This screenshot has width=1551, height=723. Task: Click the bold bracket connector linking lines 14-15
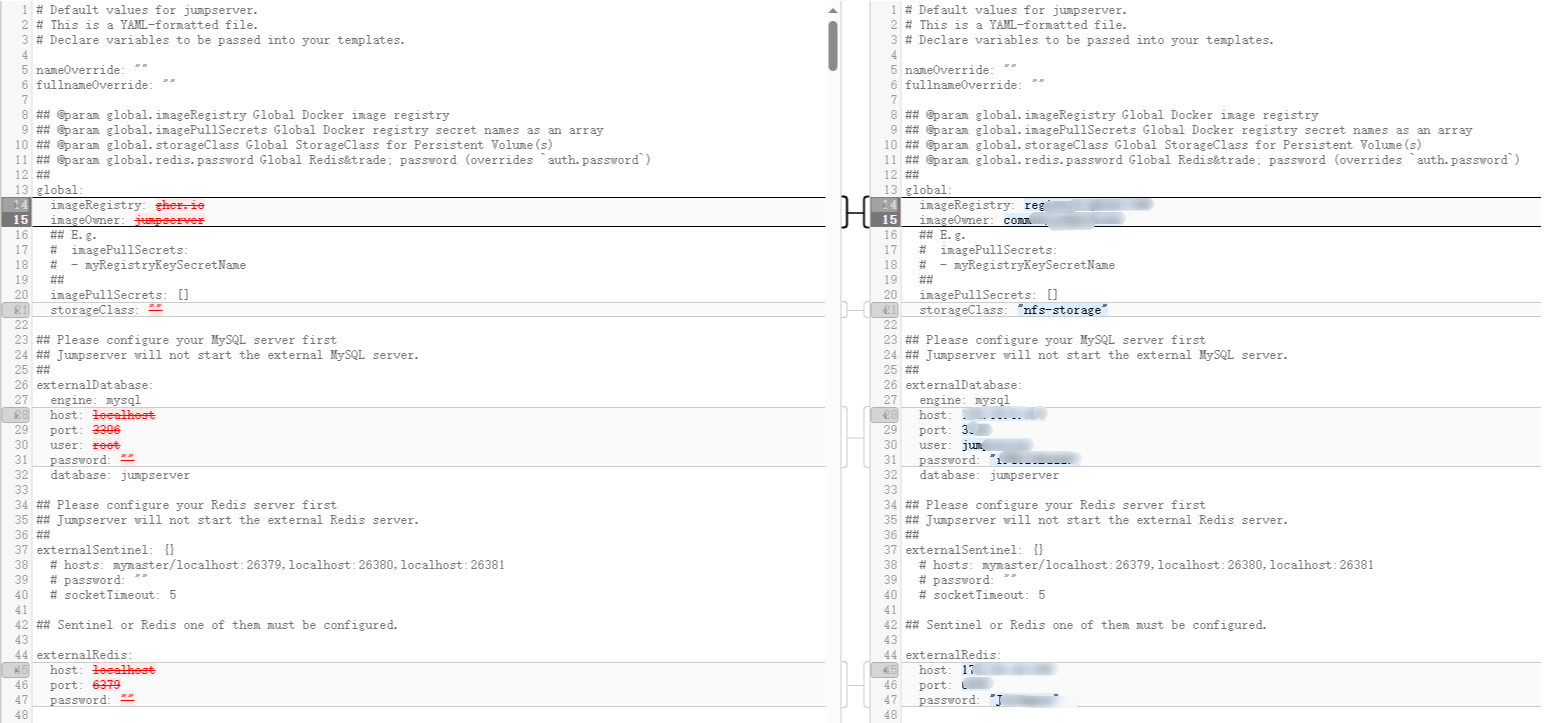(854, 212)
